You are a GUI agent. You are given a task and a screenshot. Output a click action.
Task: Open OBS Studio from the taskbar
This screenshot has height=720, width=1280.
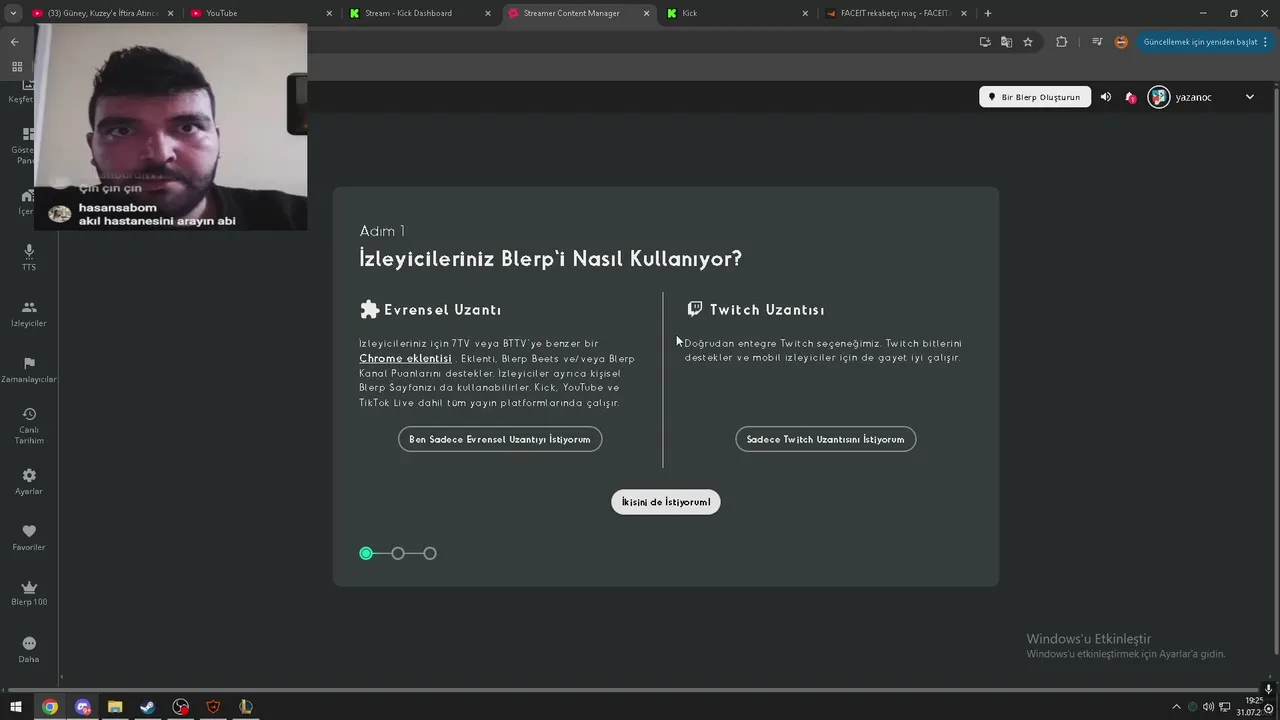click(180, 707)
